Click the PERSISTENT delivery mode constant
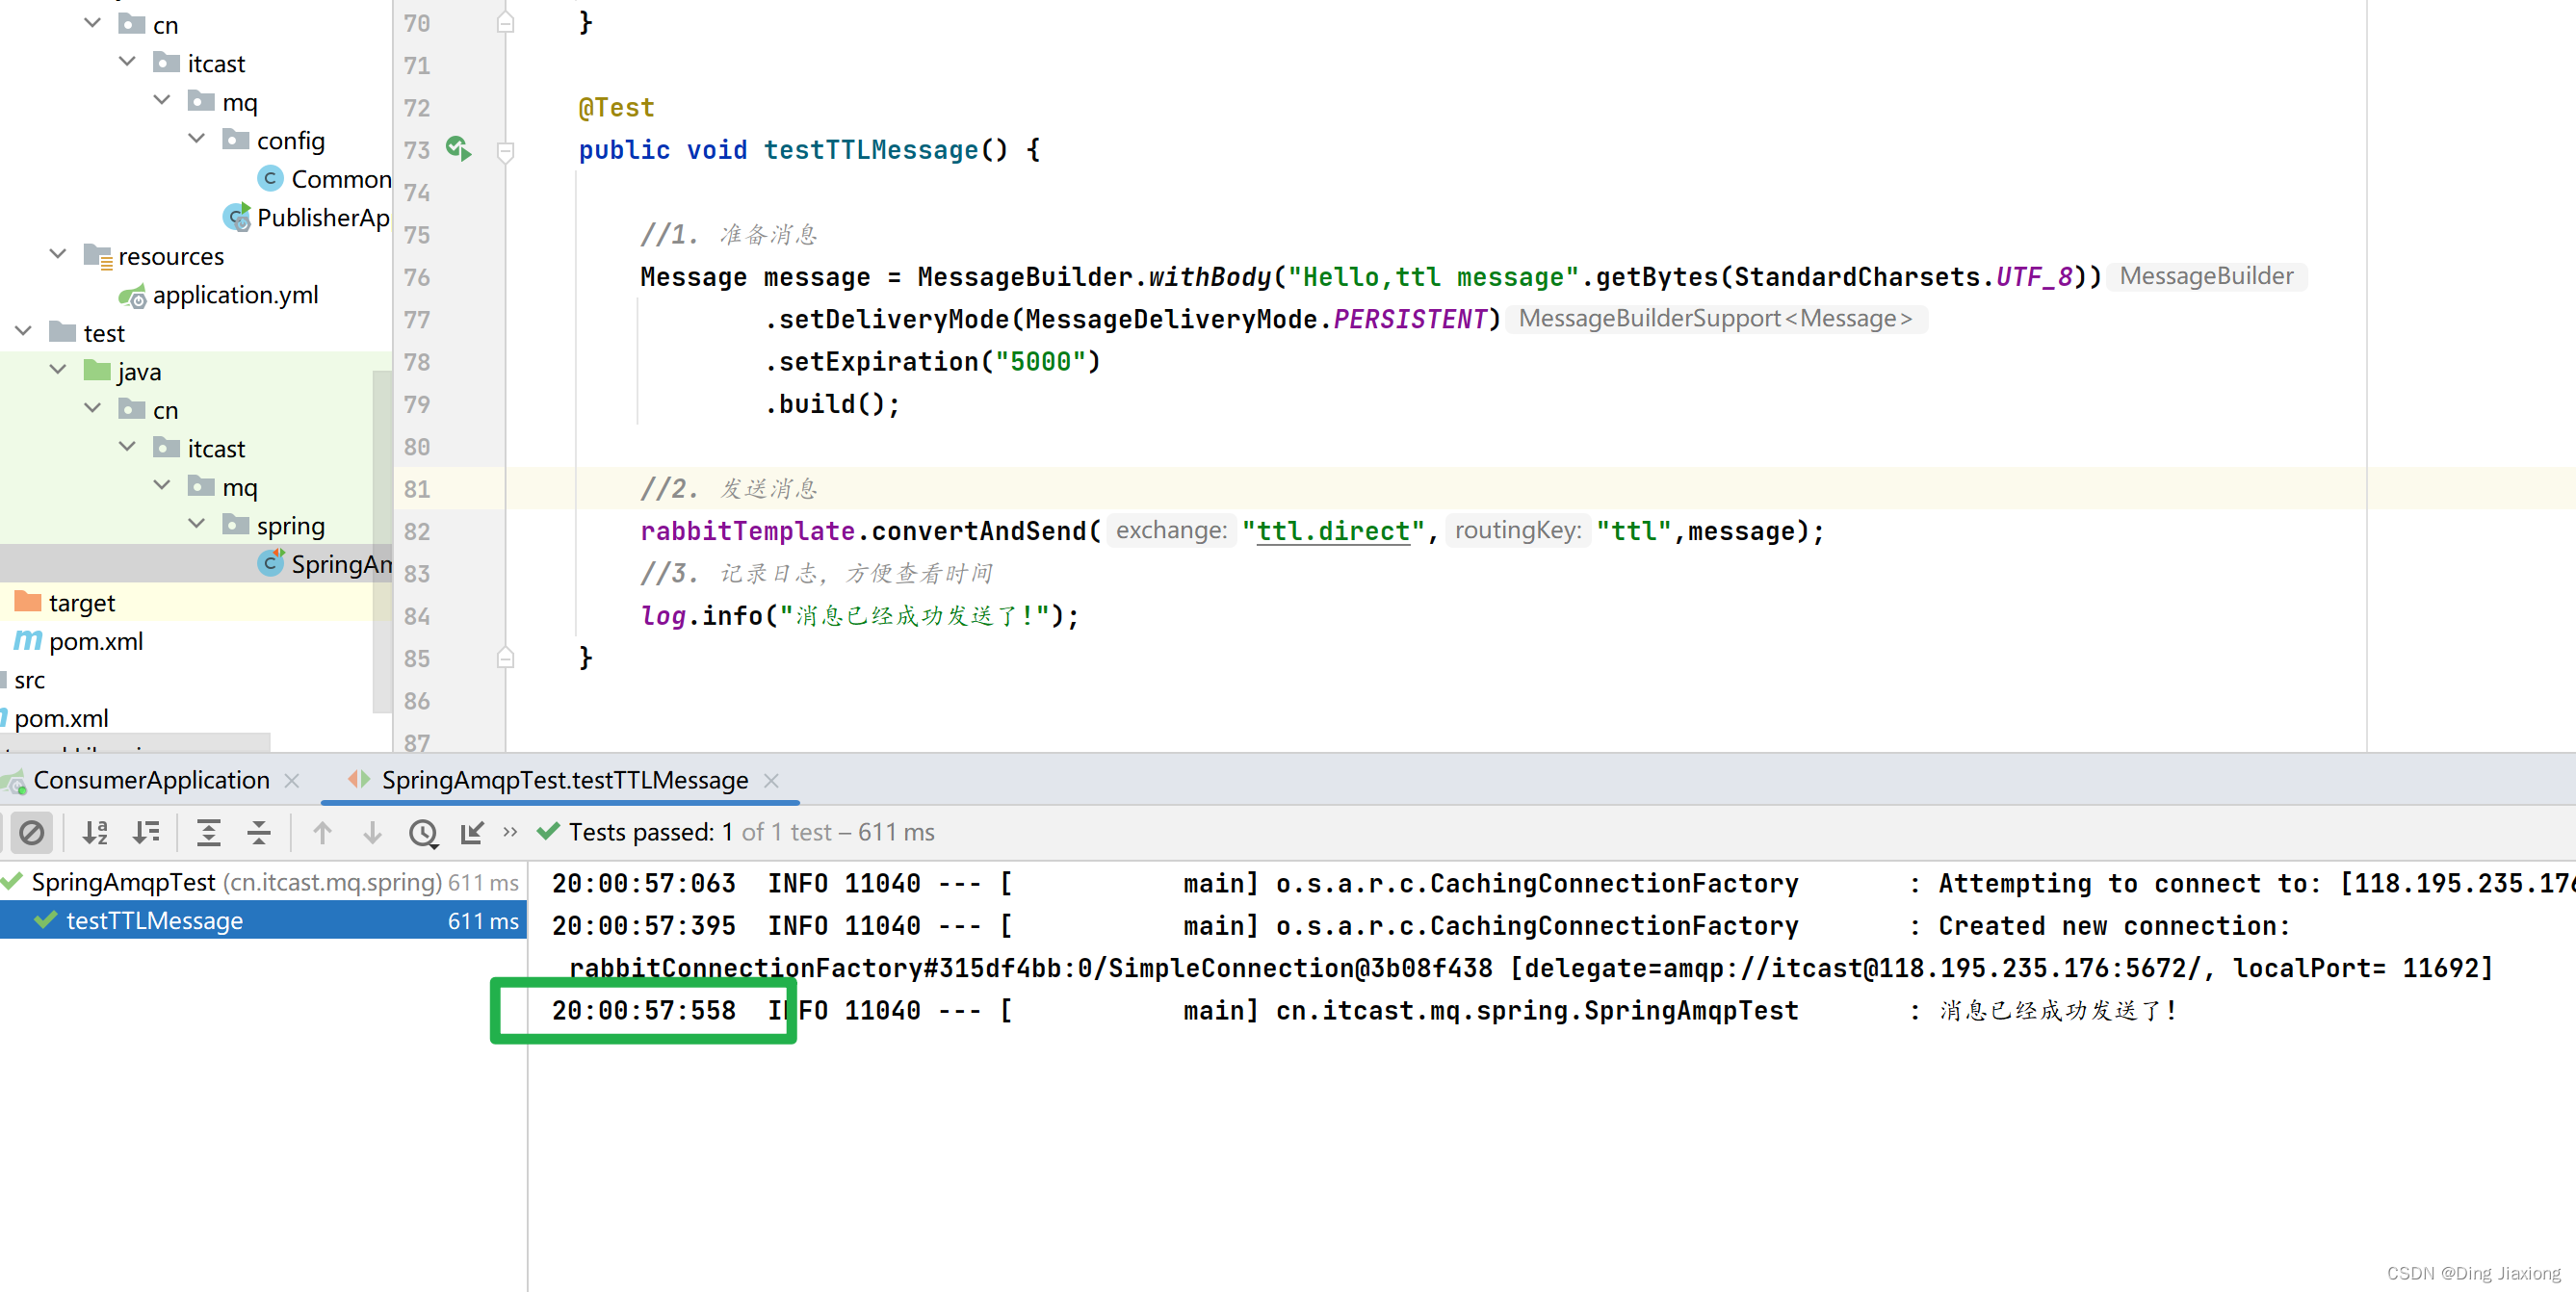2576x1292 pixels. pyautogui.click(x=1409, y=319)
